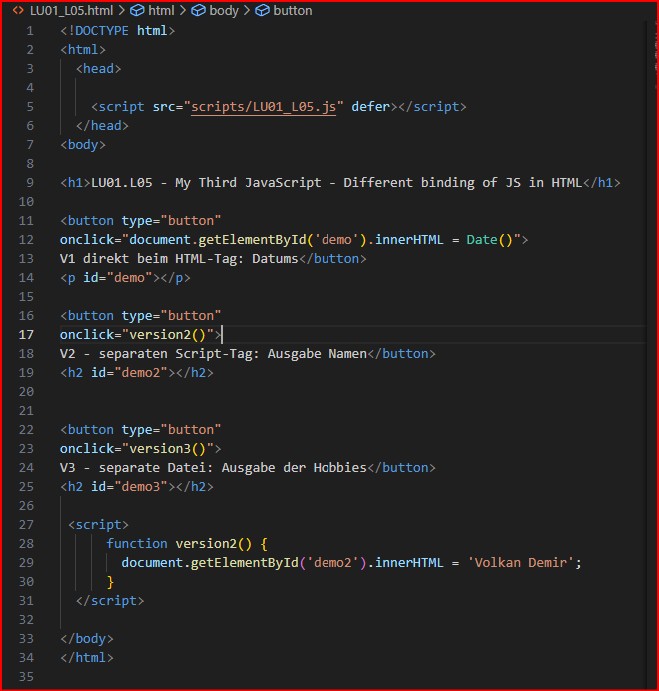Click '<button type="button"' on line 11

[x=141, y=220]
